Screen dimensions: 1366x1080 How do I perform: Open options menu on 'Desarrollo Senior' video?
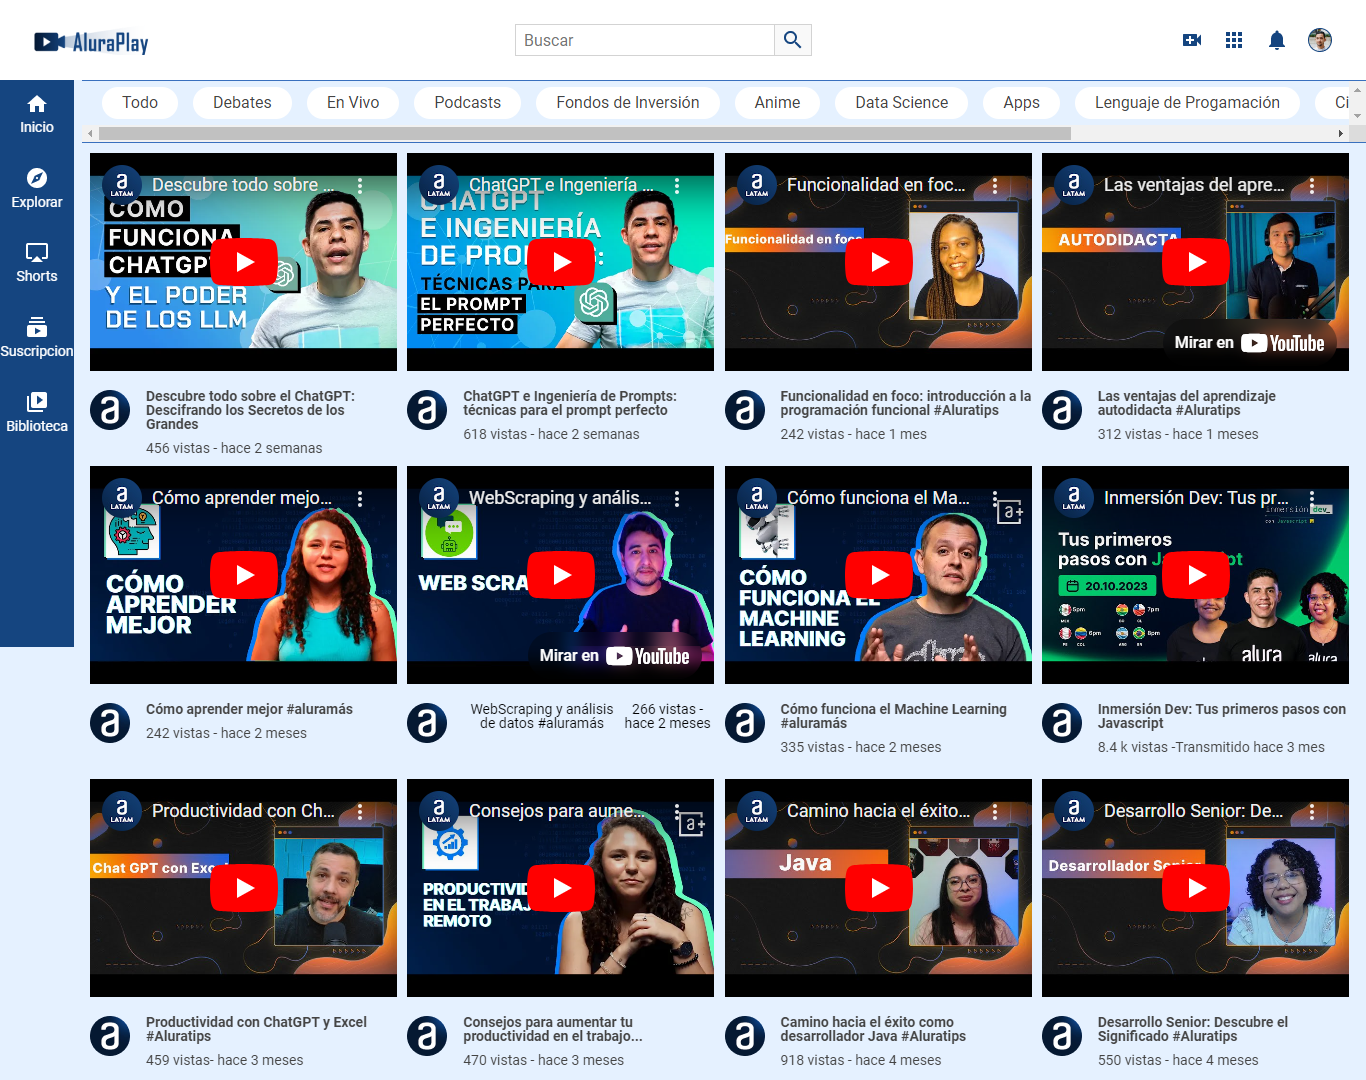1312,811
